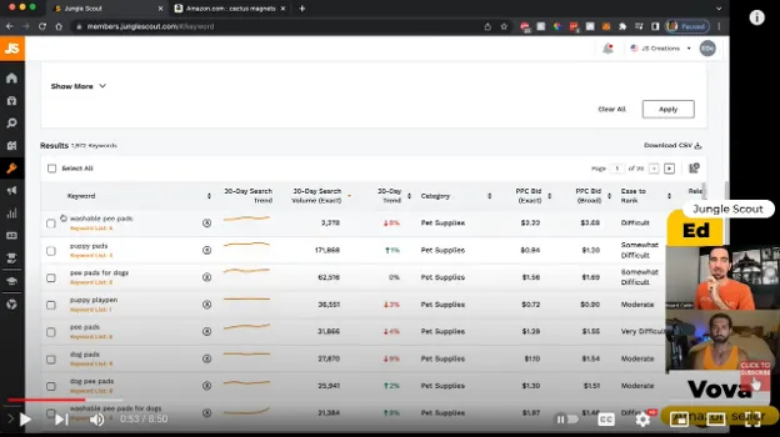This screenshot has height=437, width=780.
Task: Click the Apply filters button
Action: 668,109
